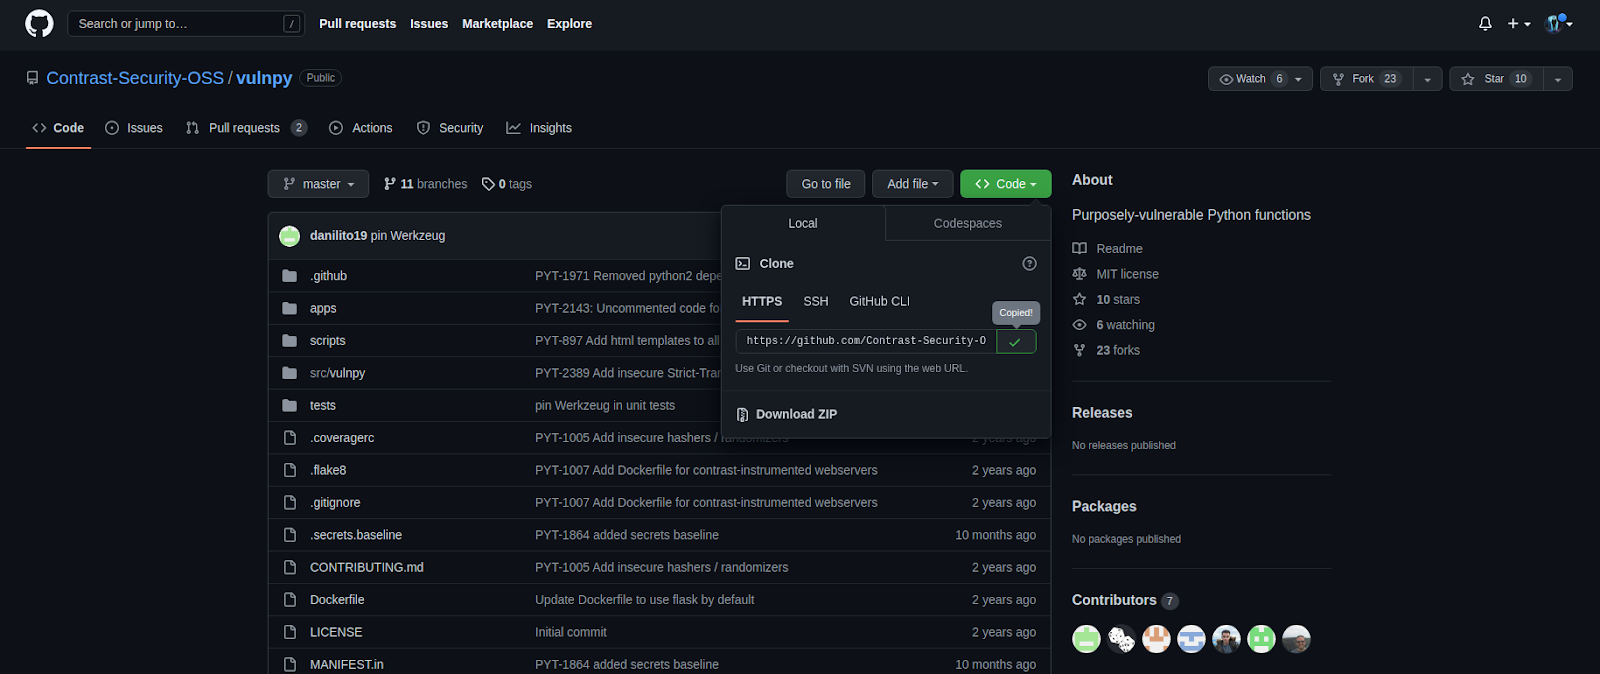
Task: Open the second contributor dice avatar
Action: [1121, 639]
